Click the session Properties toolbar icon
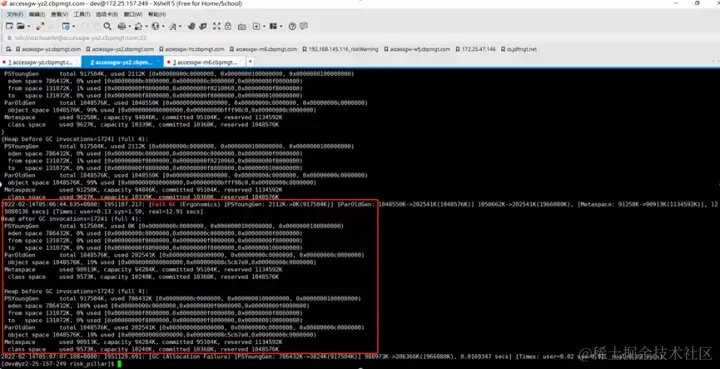 point(66,26)
